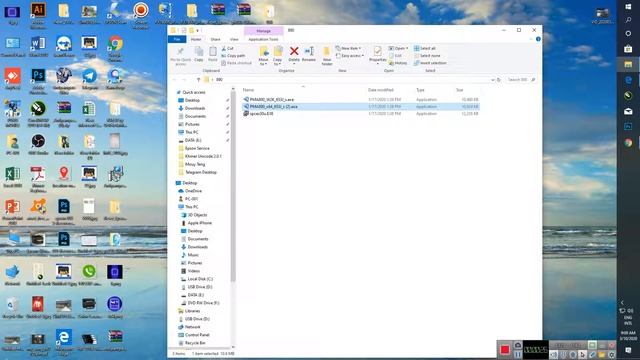
Task: Click the Manage contextual tab
Action: point(263,31)
